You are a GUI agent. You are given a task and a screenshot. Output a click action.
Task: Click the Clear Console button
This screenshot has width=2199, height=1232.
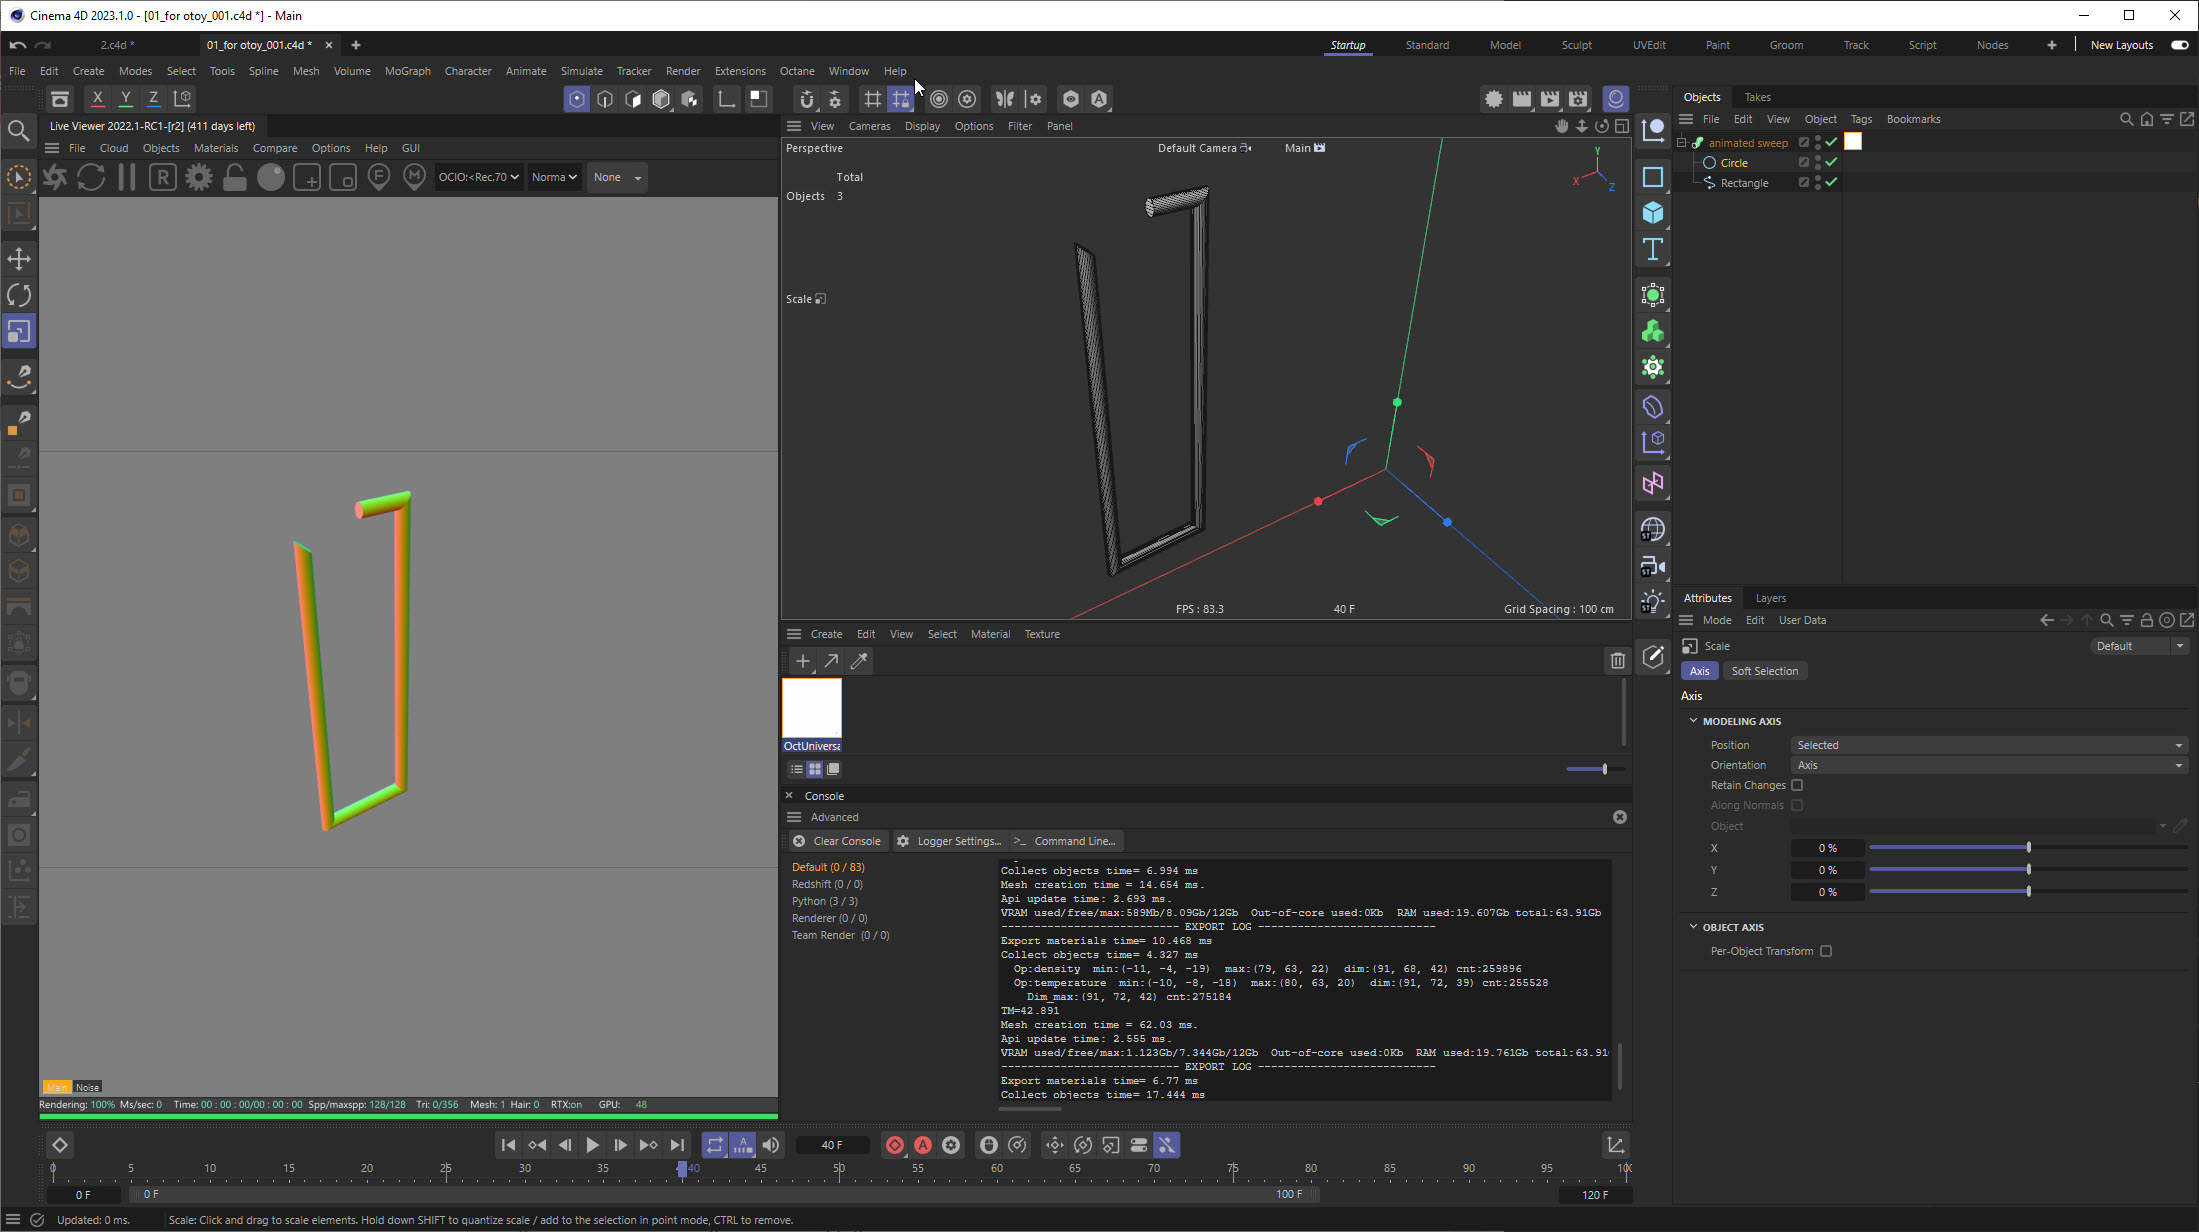(837, 841)
